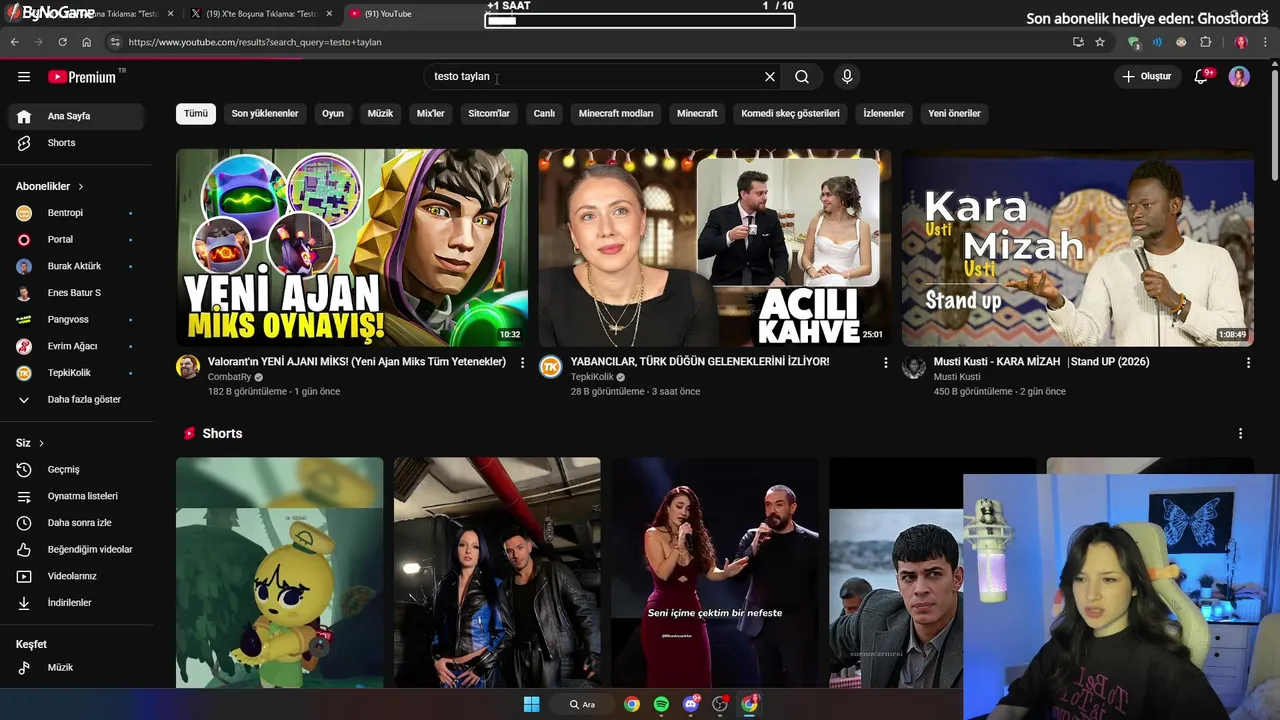Select the Komedi skeç gösterileri chip
1280x720 pixels.
790,113
